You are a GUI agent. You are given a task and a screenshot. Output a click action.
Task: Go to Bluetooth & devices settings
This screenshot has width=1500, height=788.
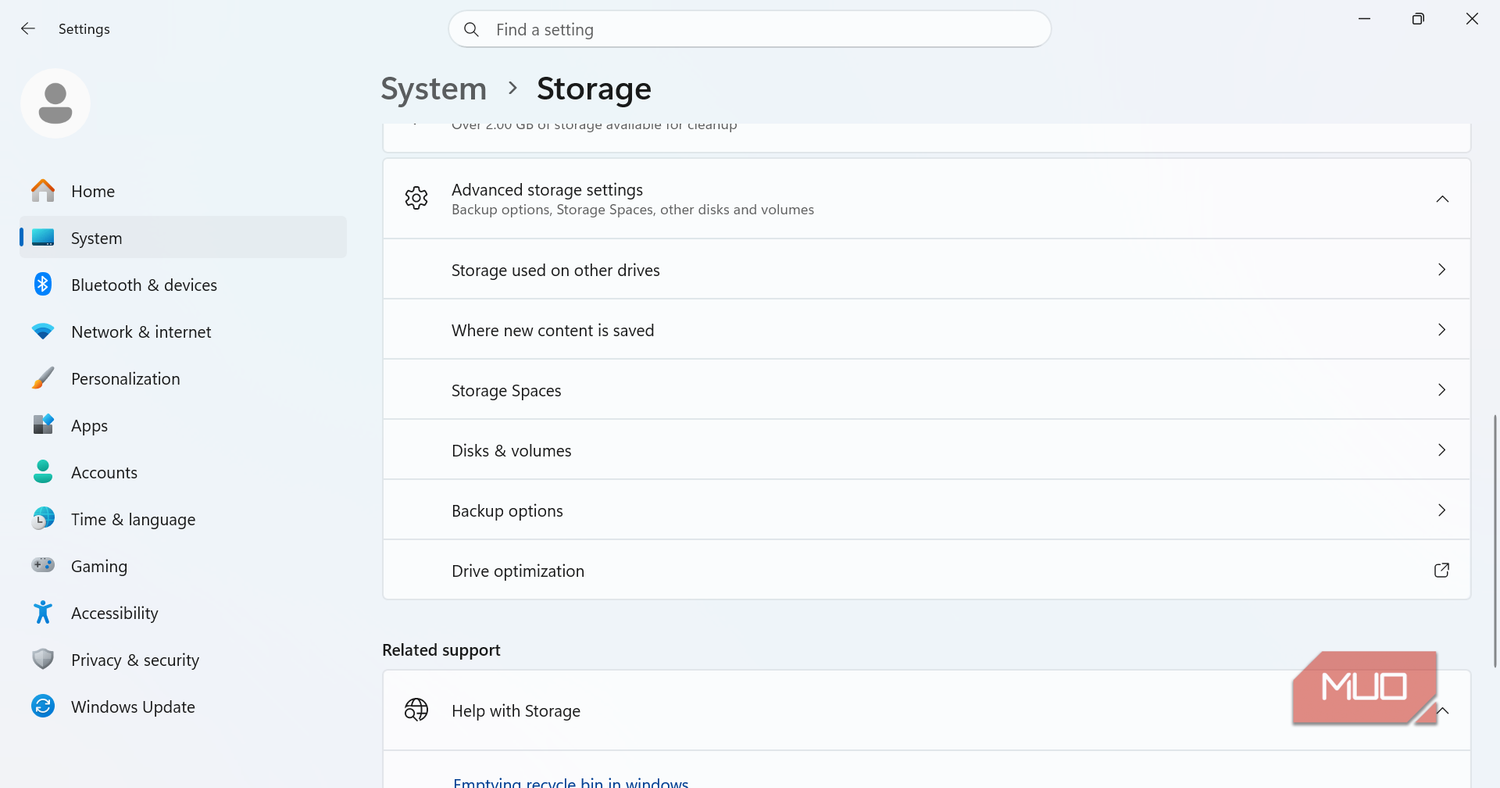point(183,285)
